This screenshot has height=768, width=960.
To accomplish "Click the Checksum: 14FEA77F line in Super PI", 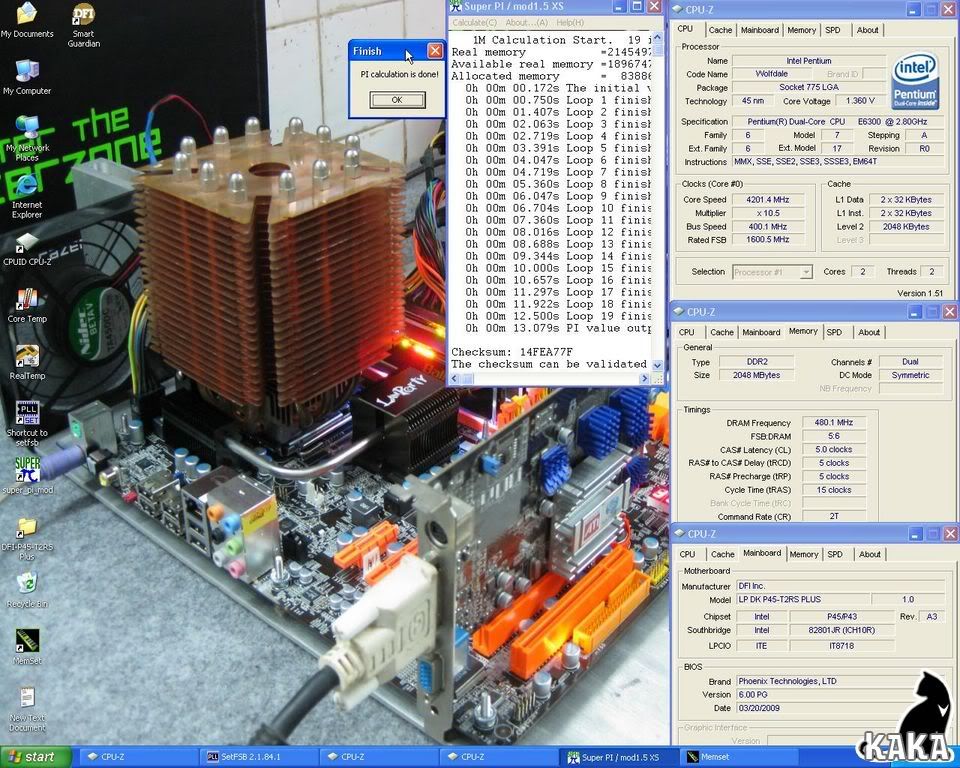I will pos(512,352).
